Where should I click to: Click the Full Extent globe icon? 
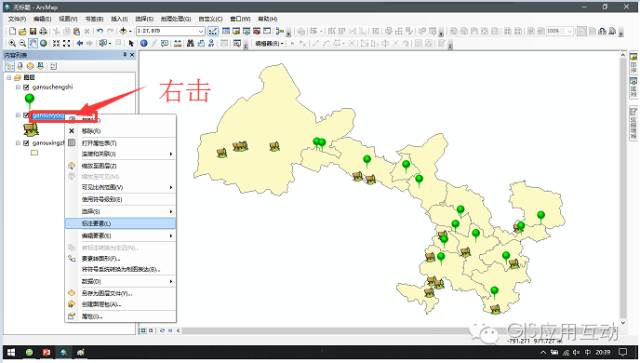43,43
